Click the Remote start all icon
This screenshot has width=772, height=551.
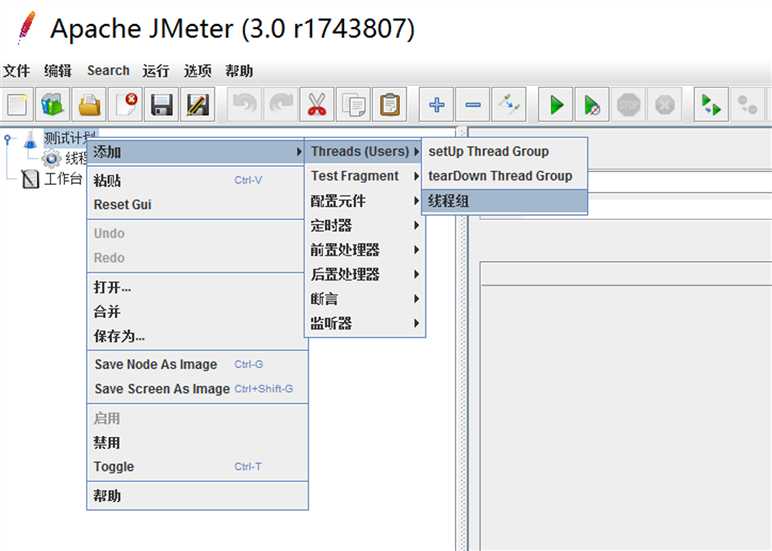(711, 104)
